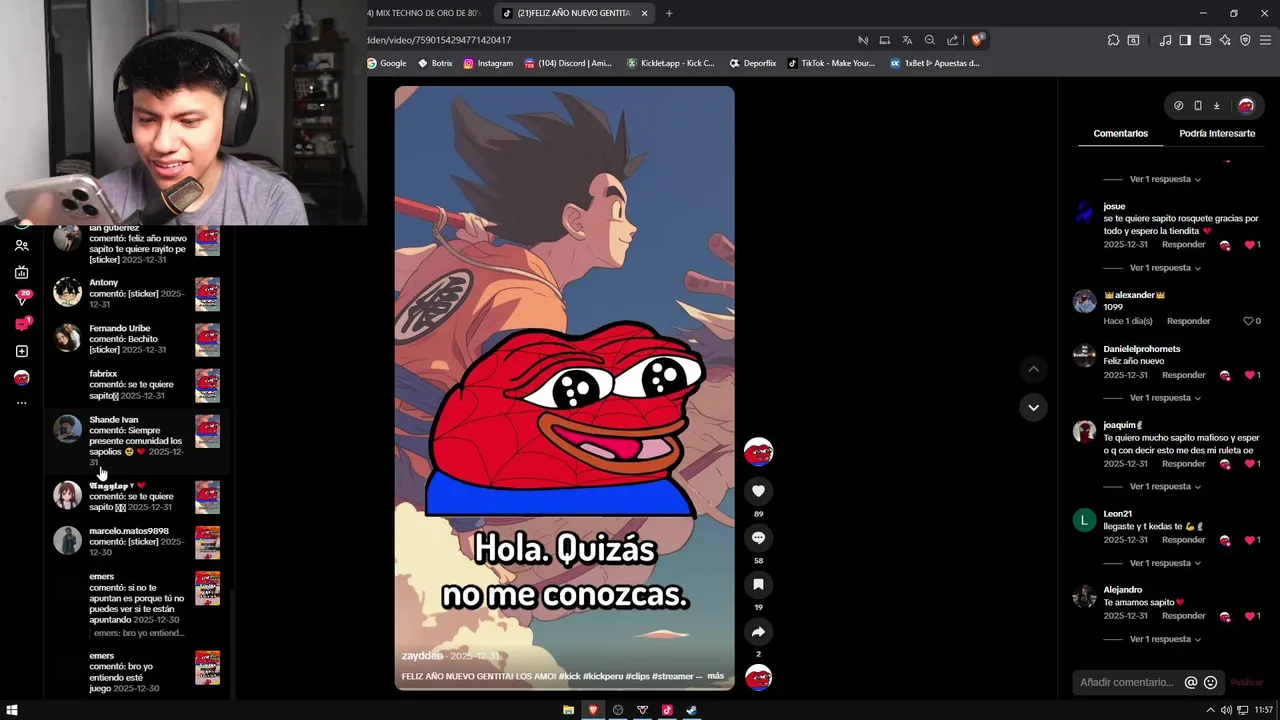
Task: Click the Publicar comment button
Action: [x=1247, y=682]
